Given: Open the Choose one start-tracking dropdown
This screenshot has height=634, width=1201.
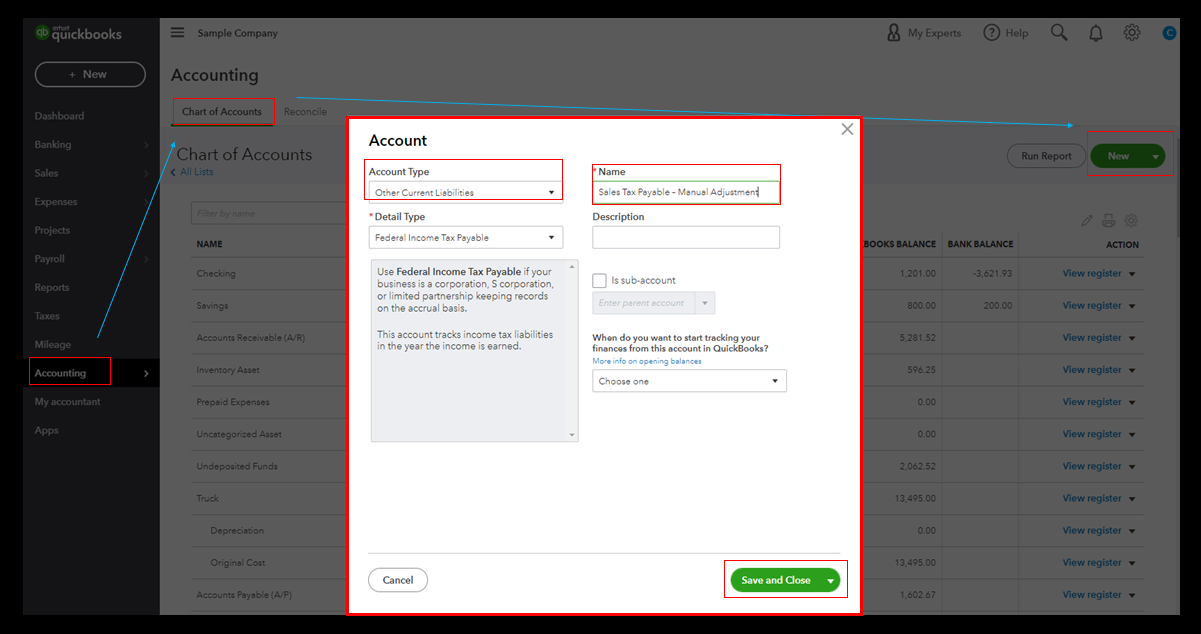Looking at the screenshot, I should tap(689, 381).
